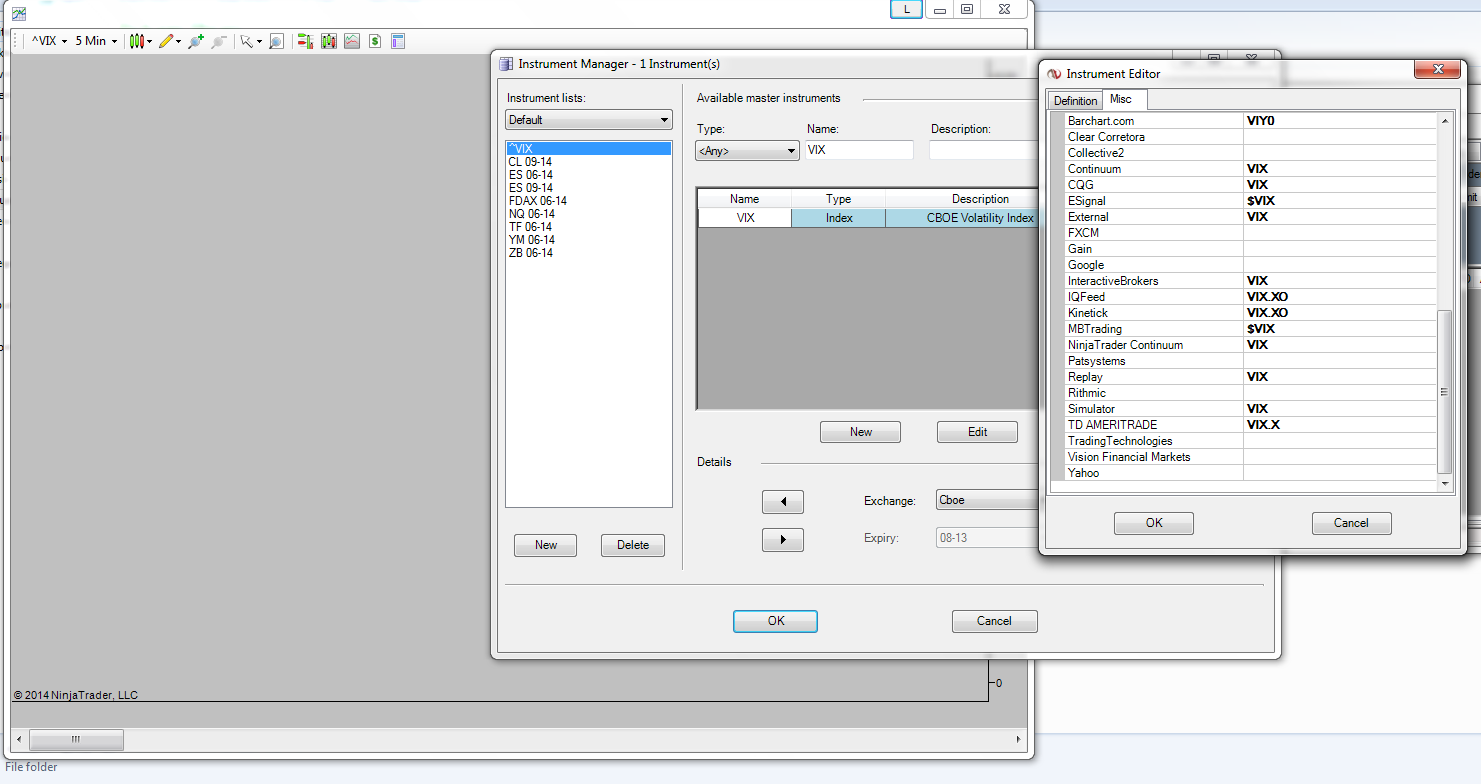Select the arrow cursor pointer tool
Viewport: 1481px width, 784px height.
250,41
